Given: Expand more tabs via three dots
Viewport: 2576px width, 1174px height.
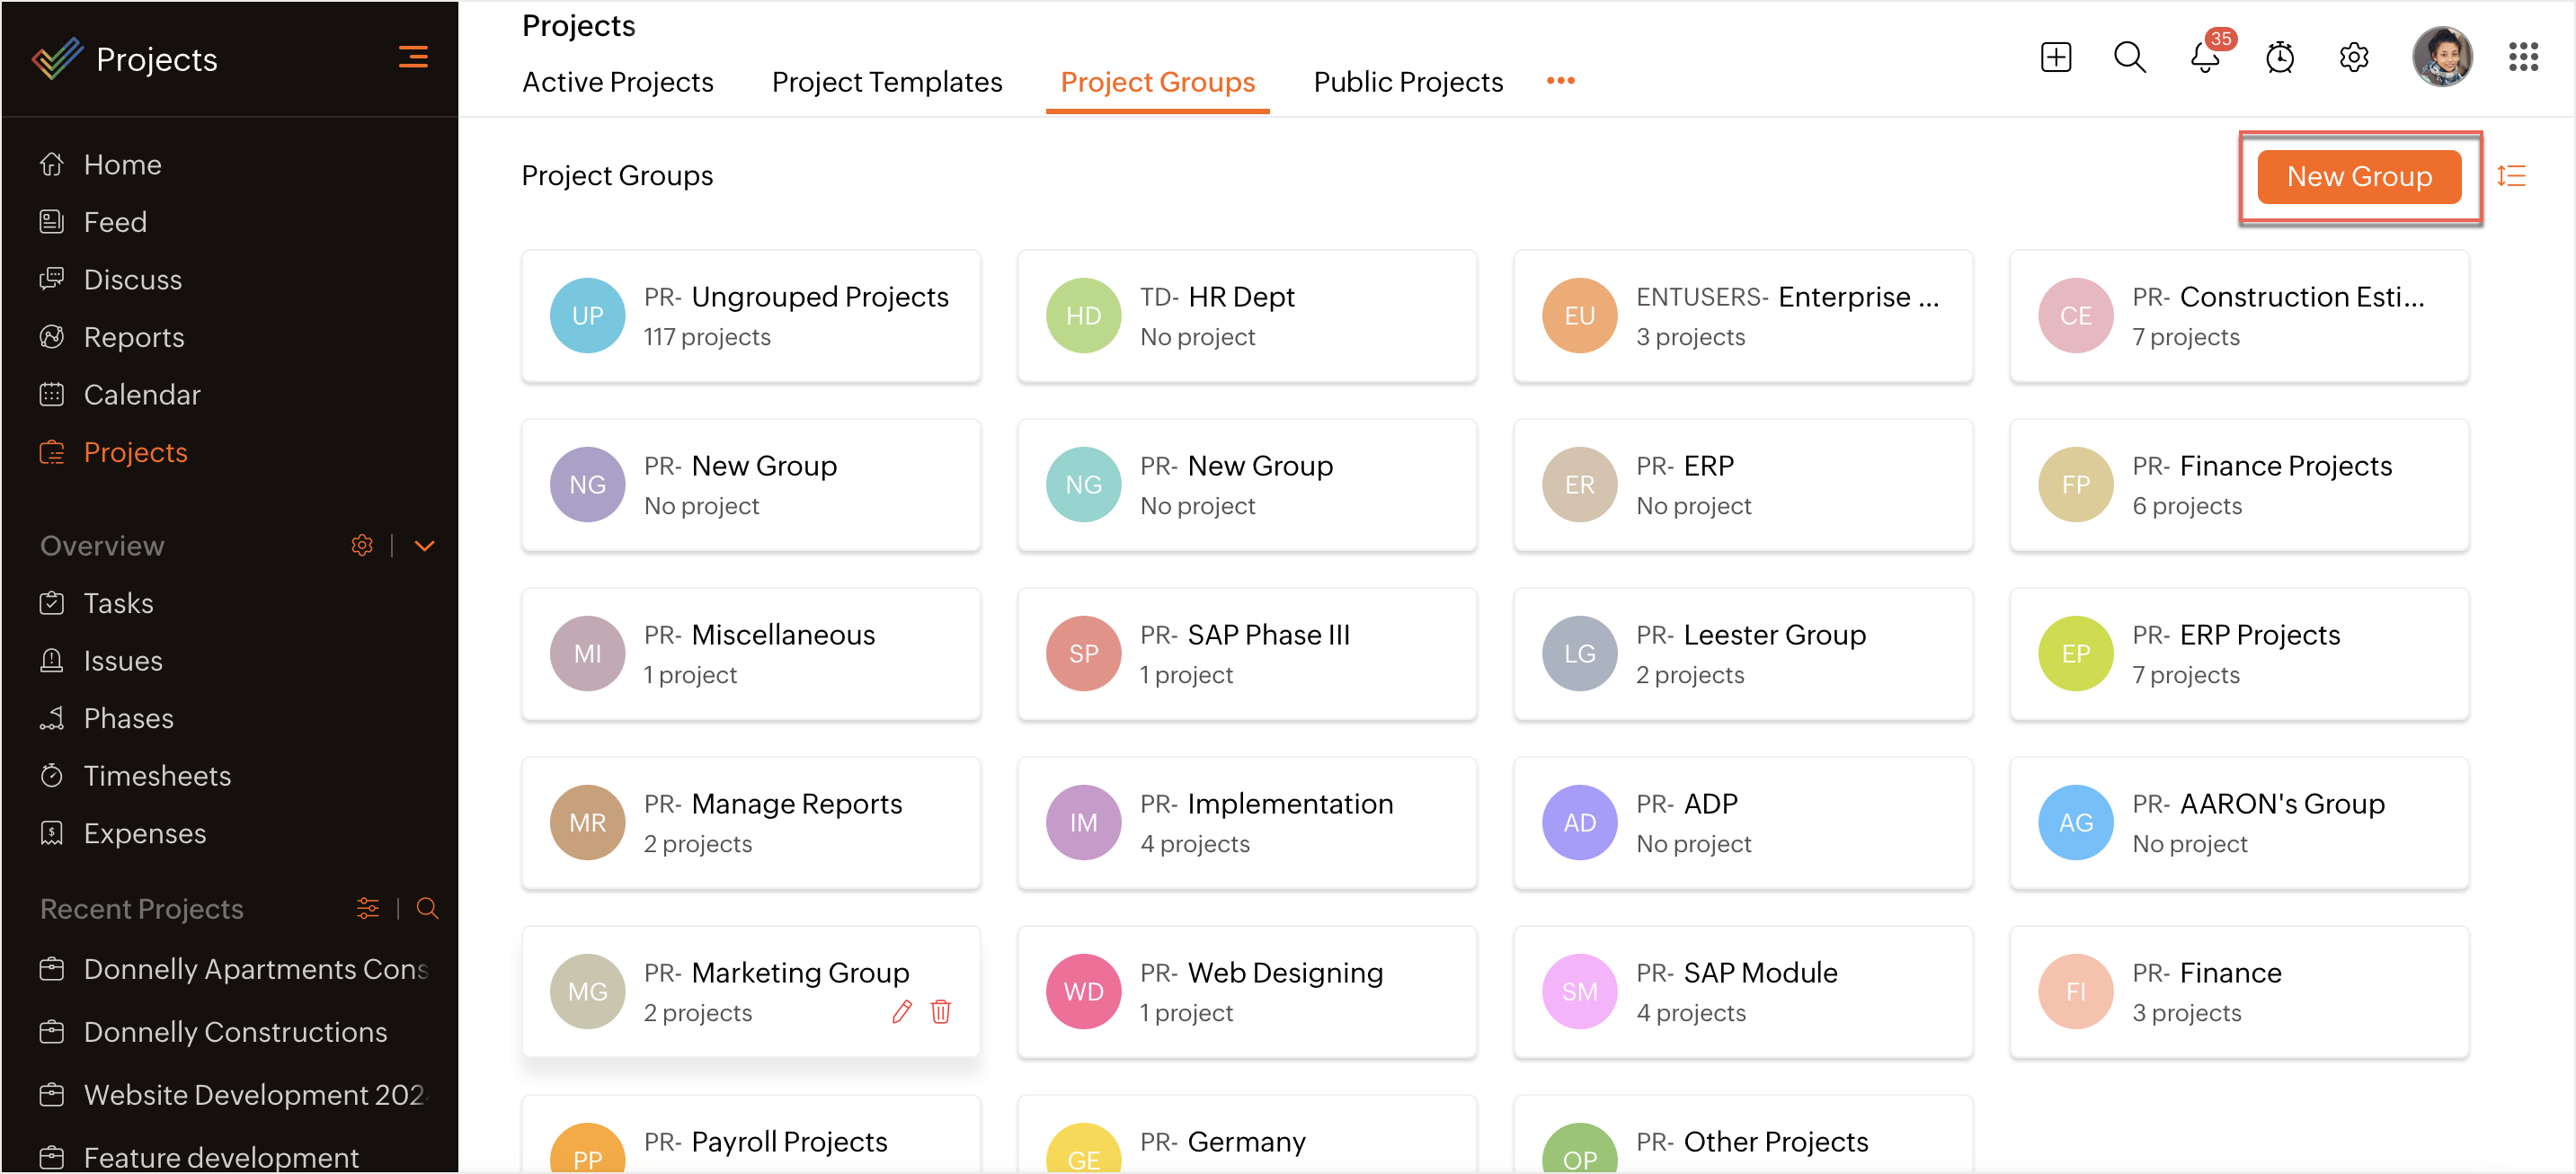Looking at the screenshot, I should point(1560,81).
